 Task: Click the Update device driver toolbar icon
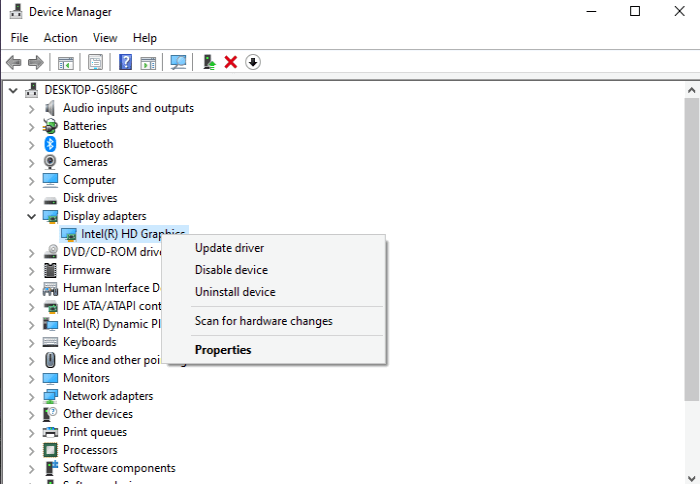tap(209, 62)
